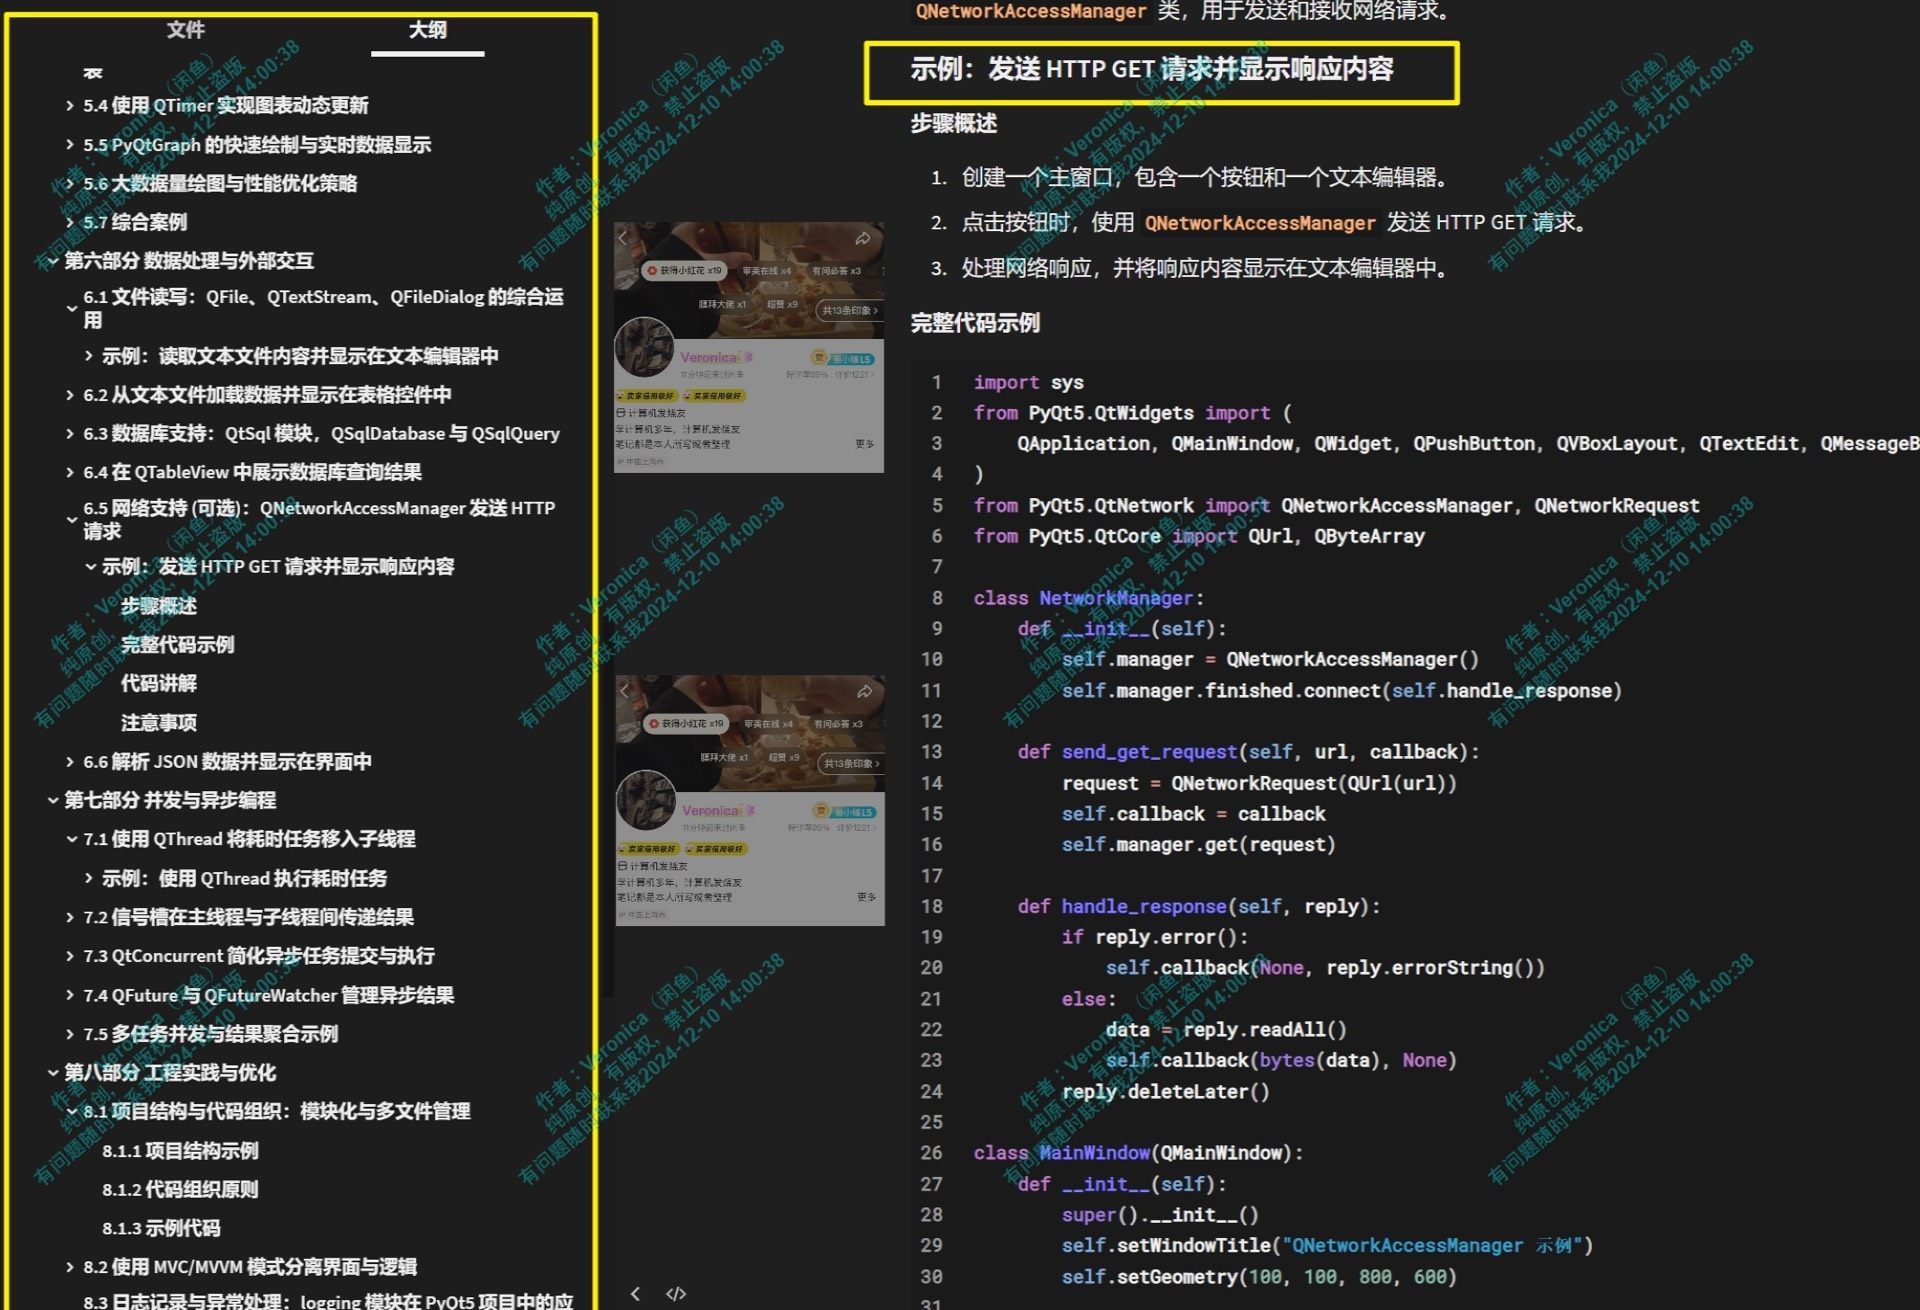1920x1310 pixels.
Task: Click heading 示例：发送 HTTP GET 请求 in document
Action: [x=1151, y=70]
